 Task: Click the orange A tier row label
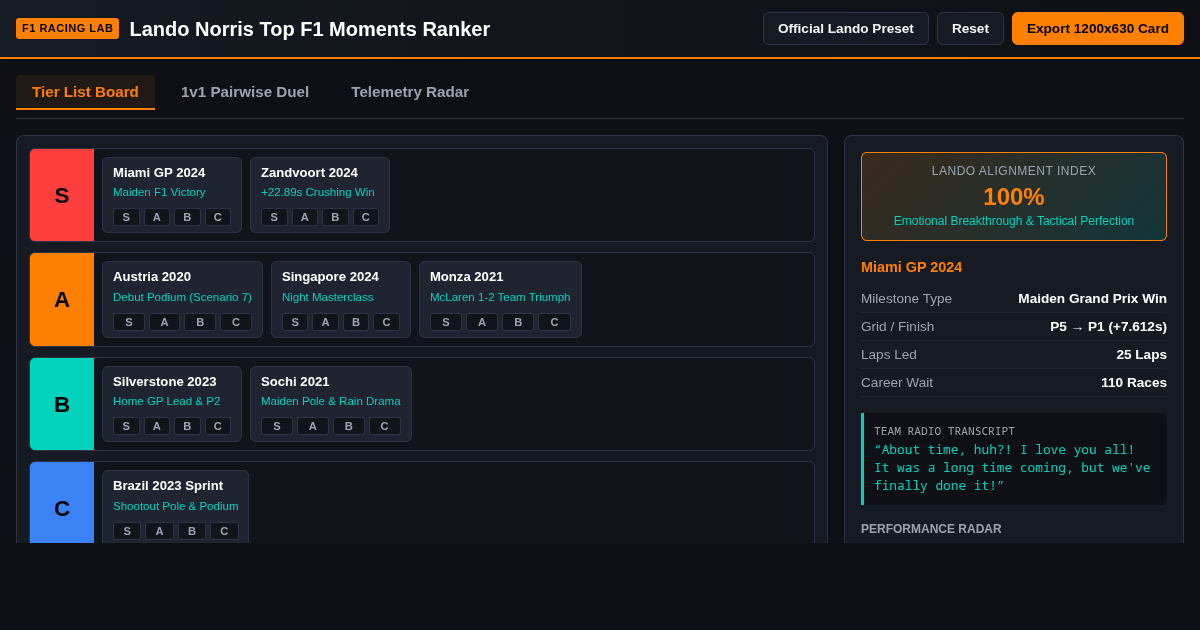click(x=62, y=300)
